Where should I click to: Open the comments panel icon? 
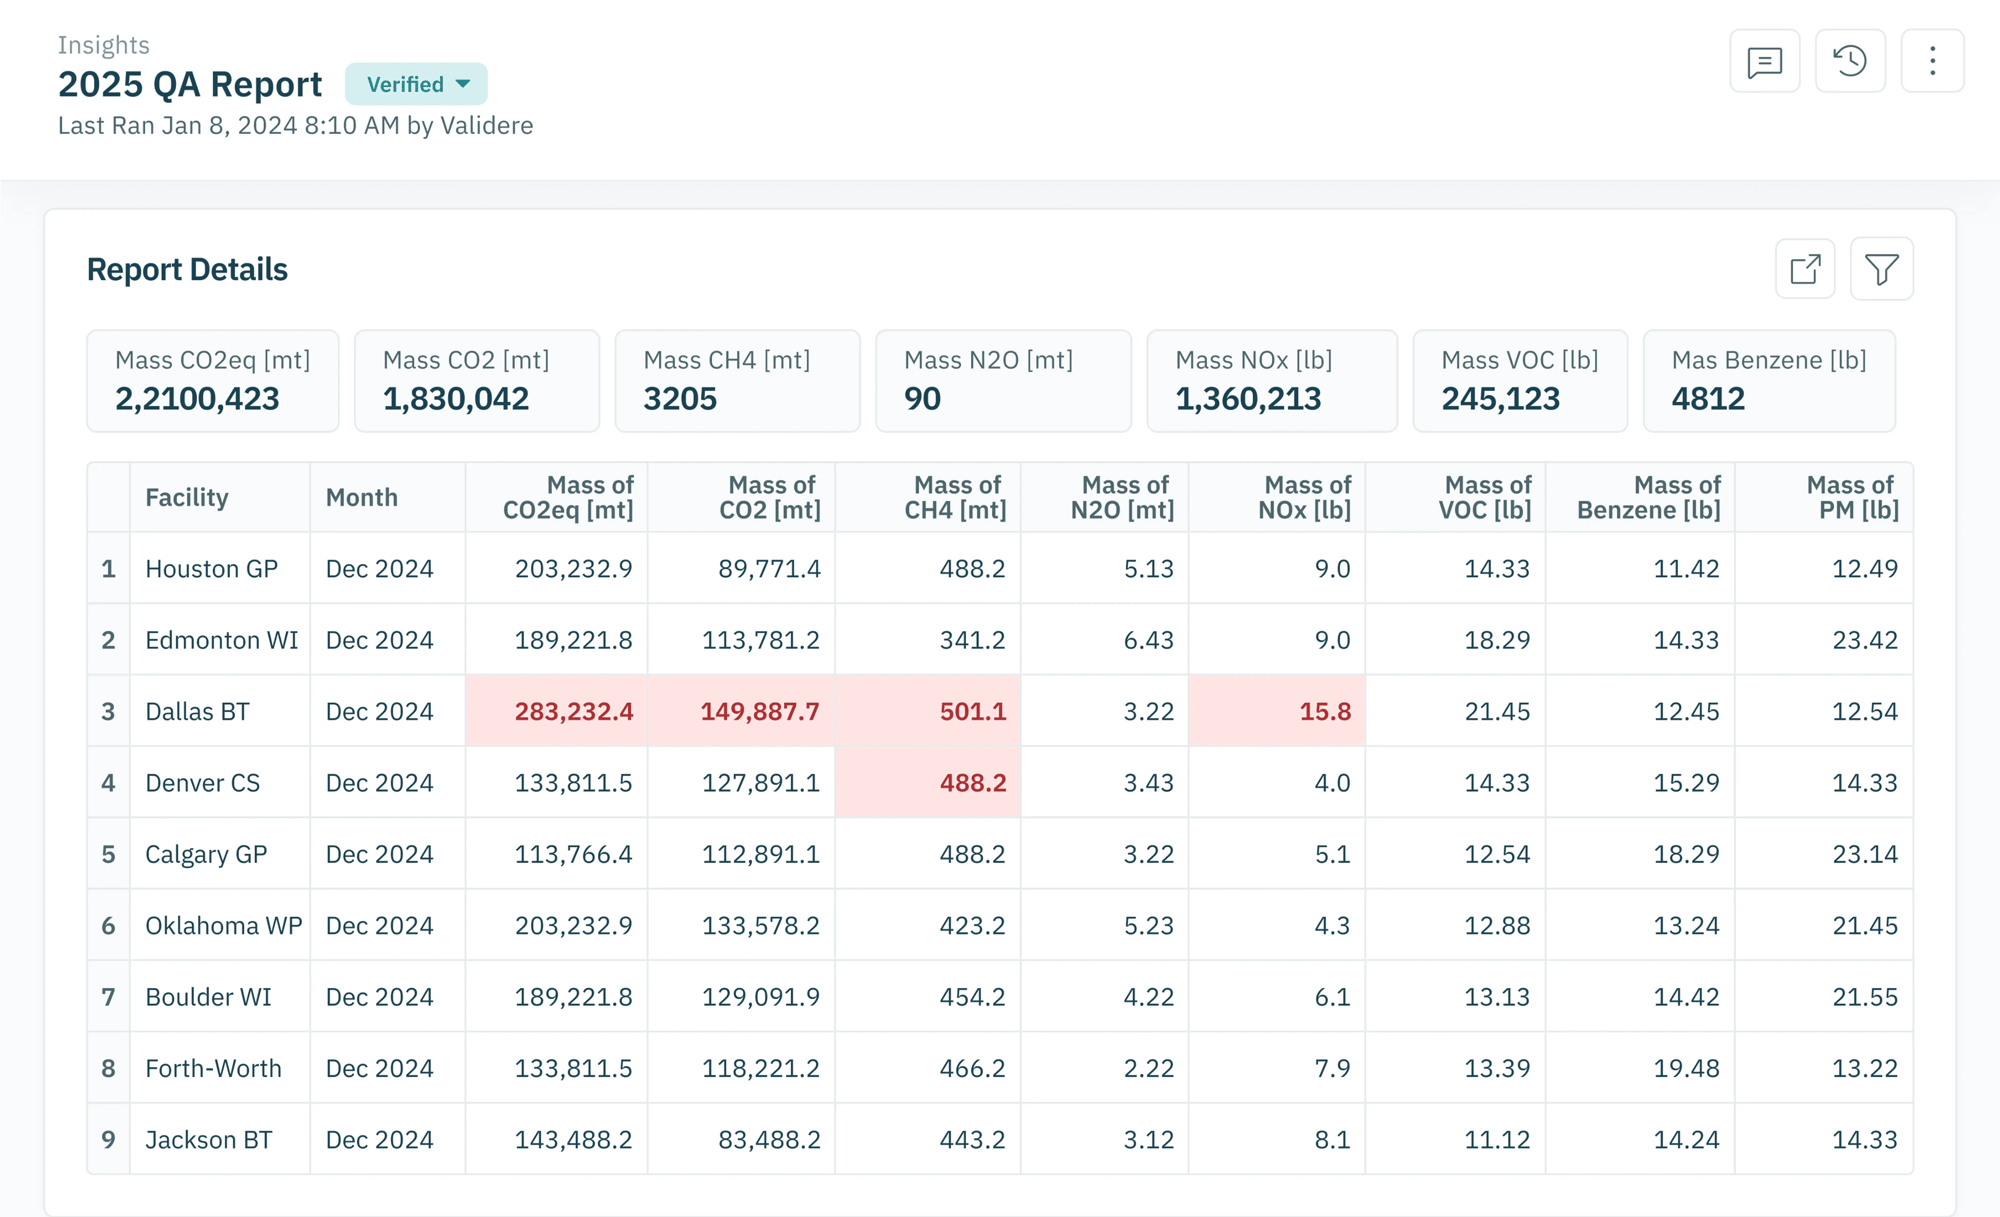(x=1764, y=62)
